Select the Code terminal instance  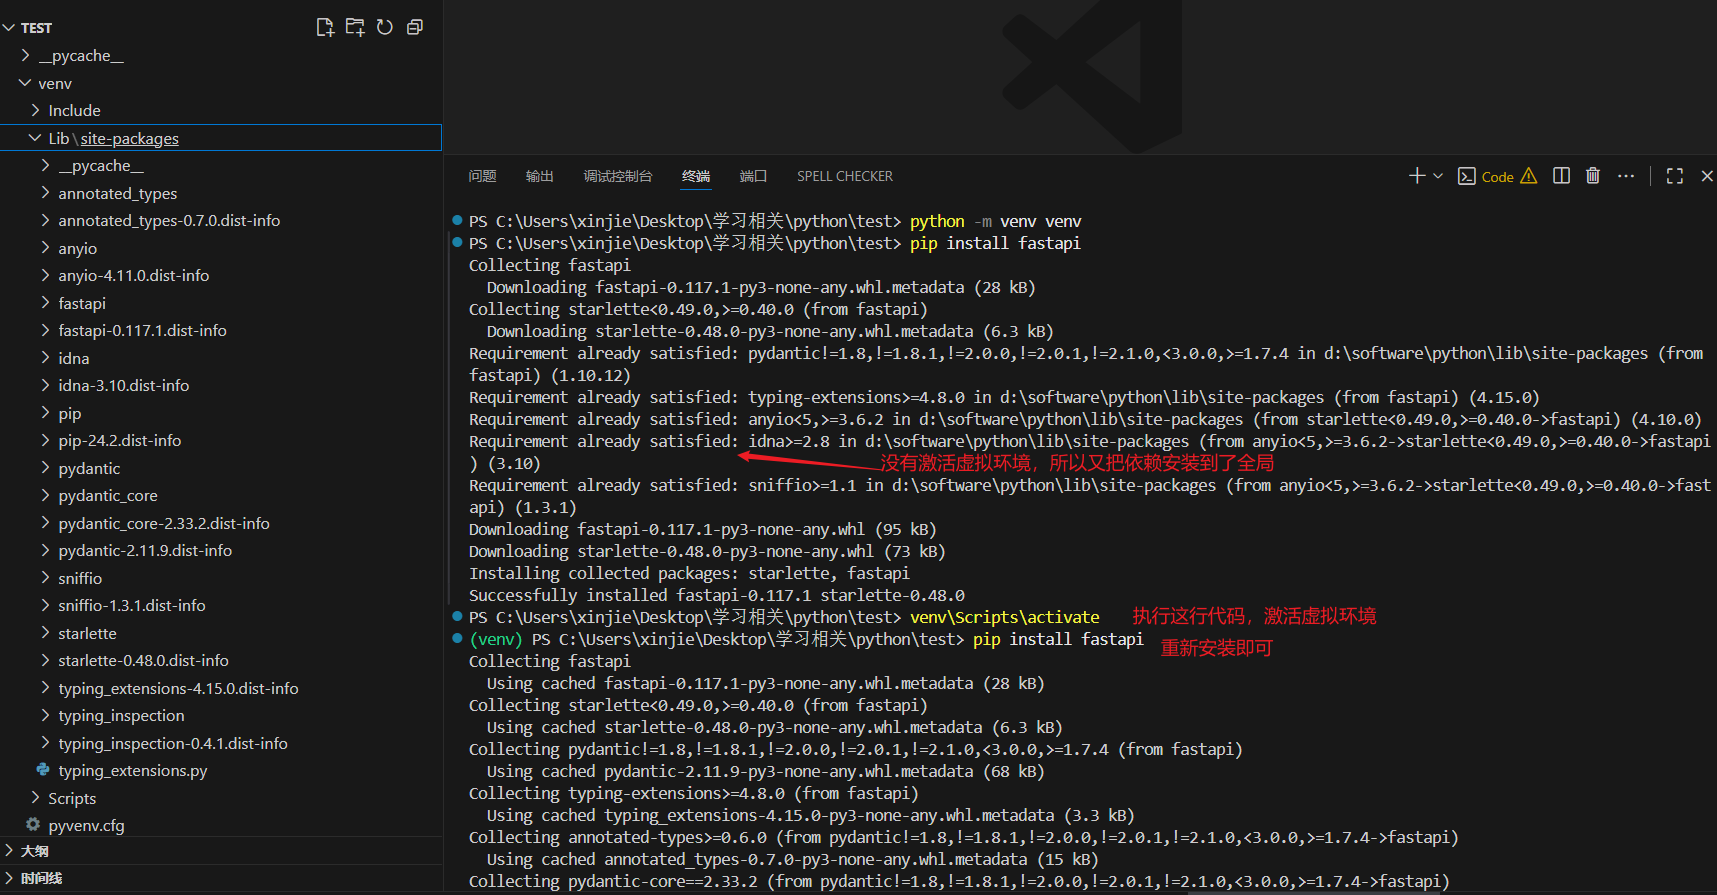coord(1496,177)
